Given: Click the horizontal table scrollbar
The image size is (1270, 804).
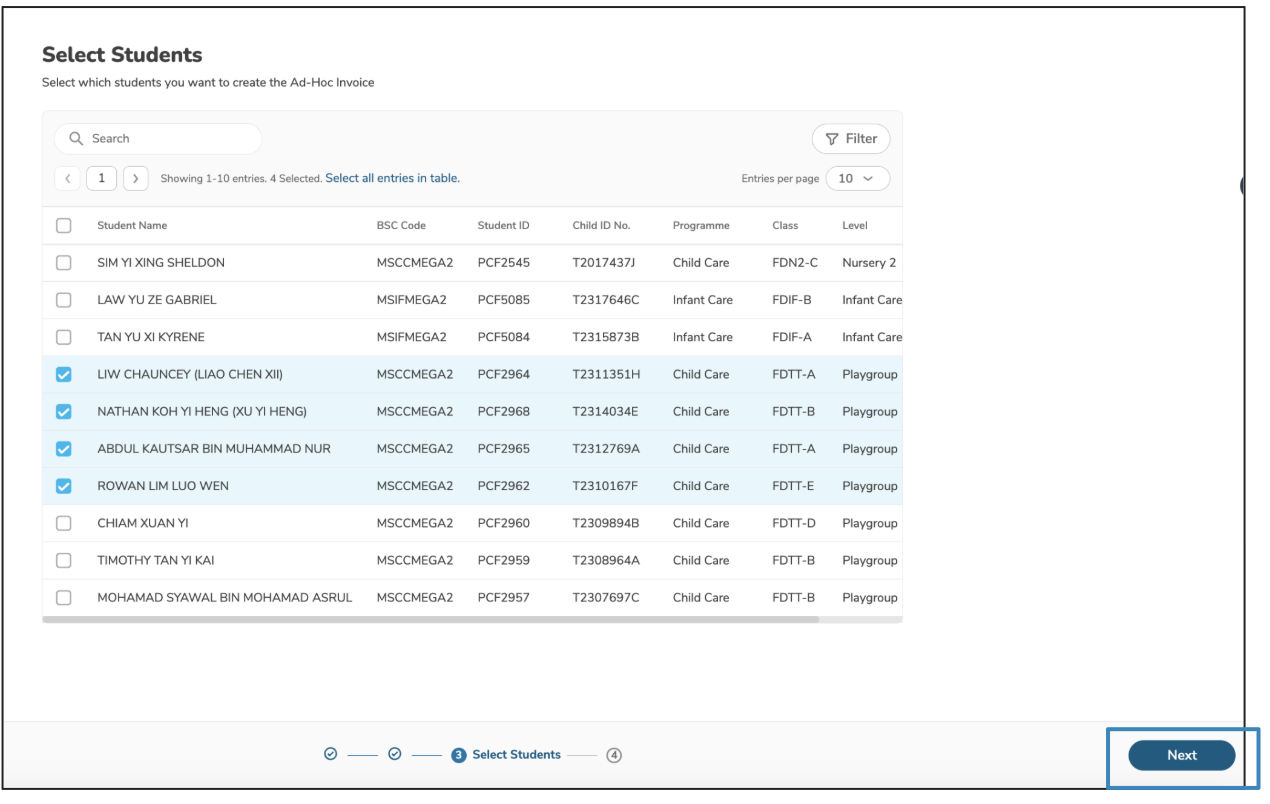Looking at the screenshot, I should 430,620.
